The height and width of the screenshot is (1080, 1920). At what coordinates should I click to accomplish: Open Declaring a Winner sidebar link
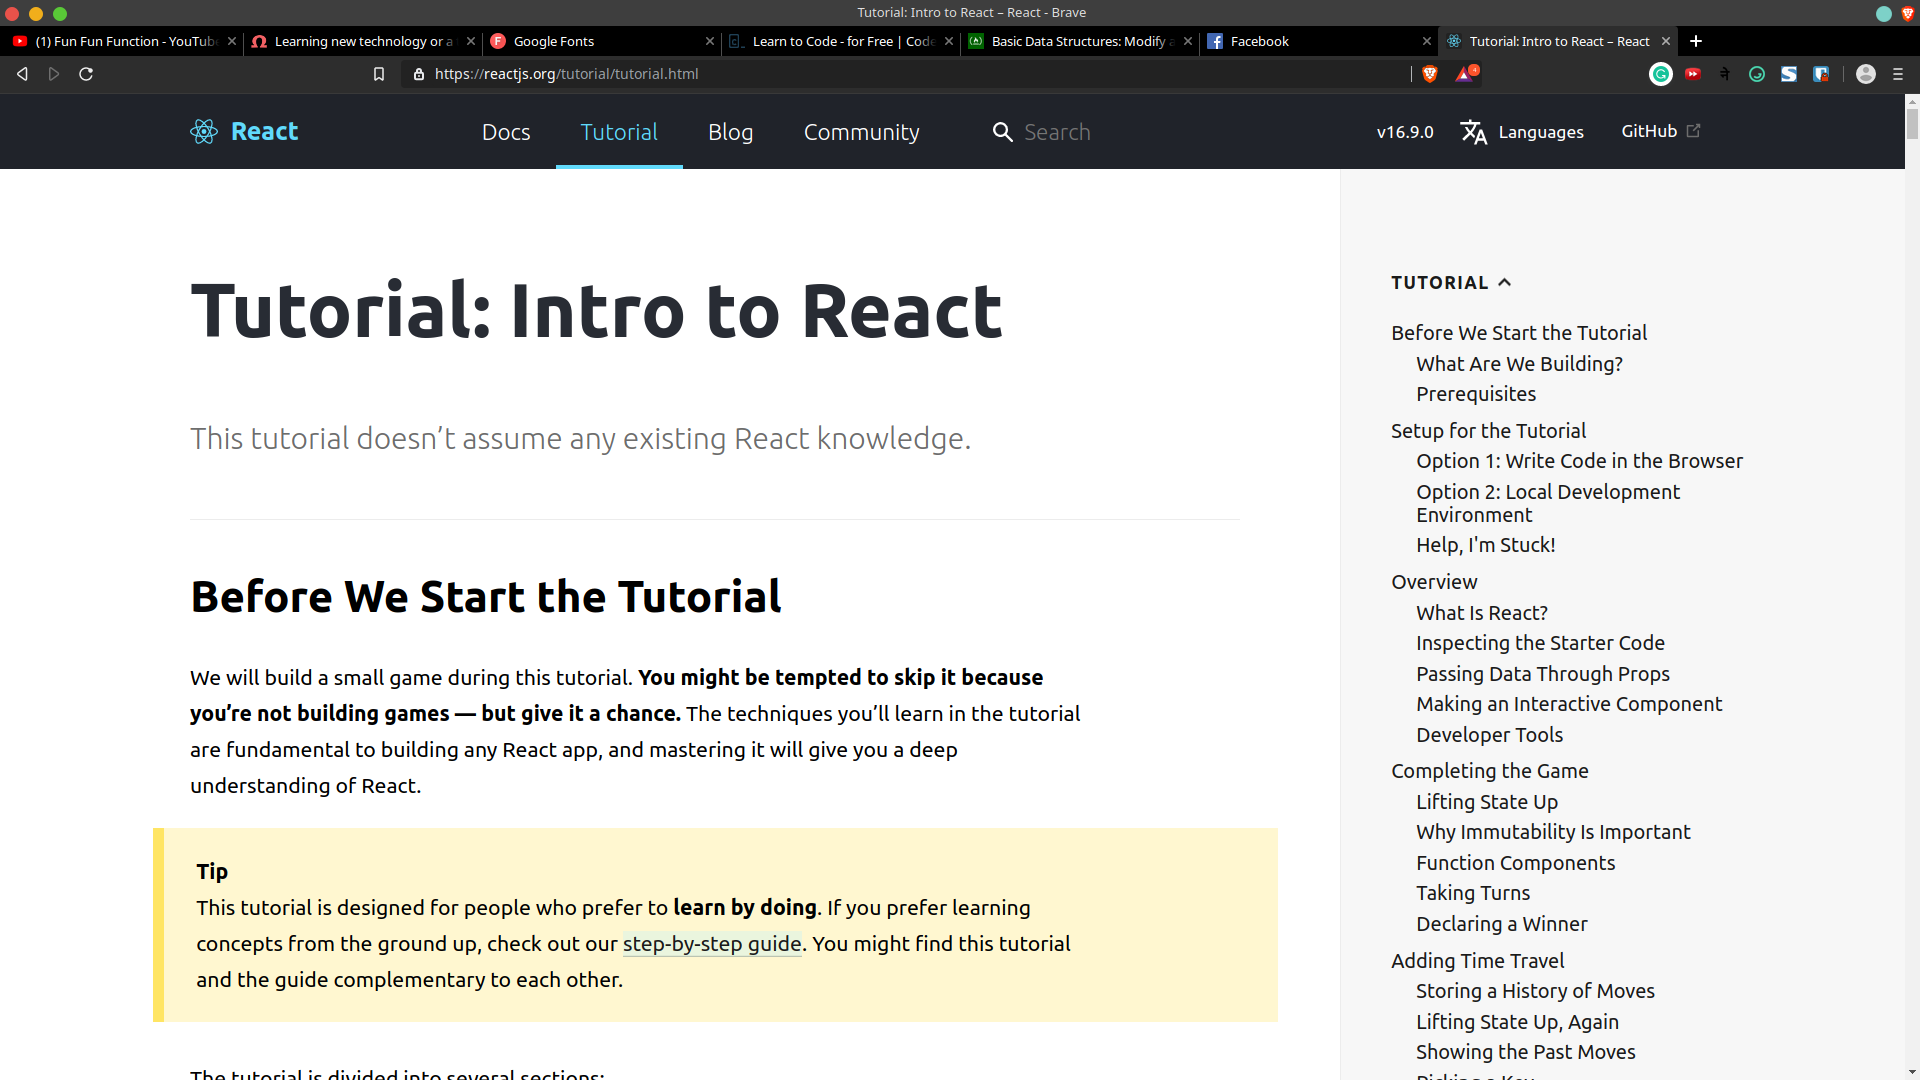(x=1502, y=924)
